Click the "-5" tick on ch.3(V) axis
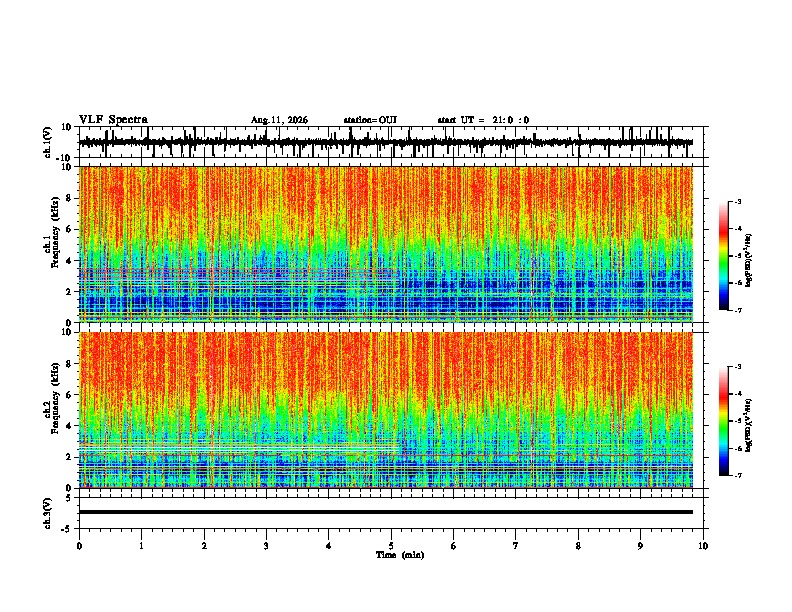 click(68, 529)
